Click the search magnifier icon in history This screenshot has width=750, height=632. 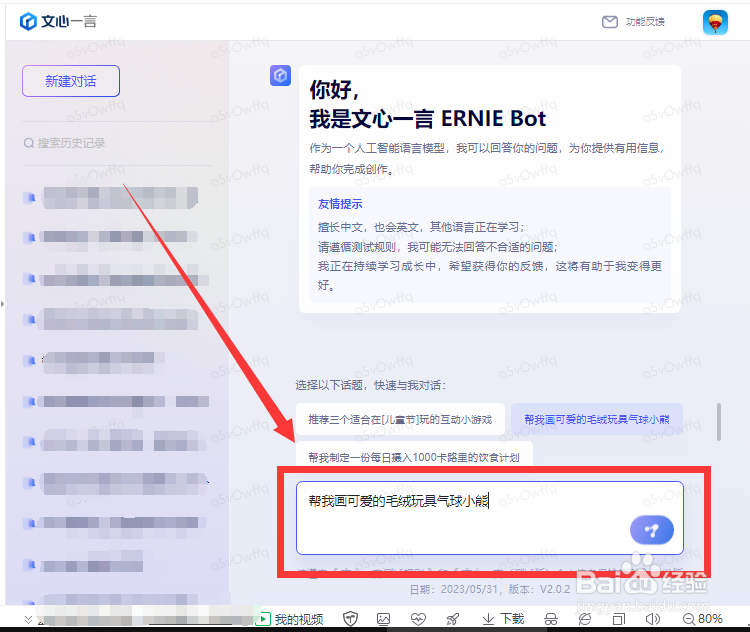point(29,143)
